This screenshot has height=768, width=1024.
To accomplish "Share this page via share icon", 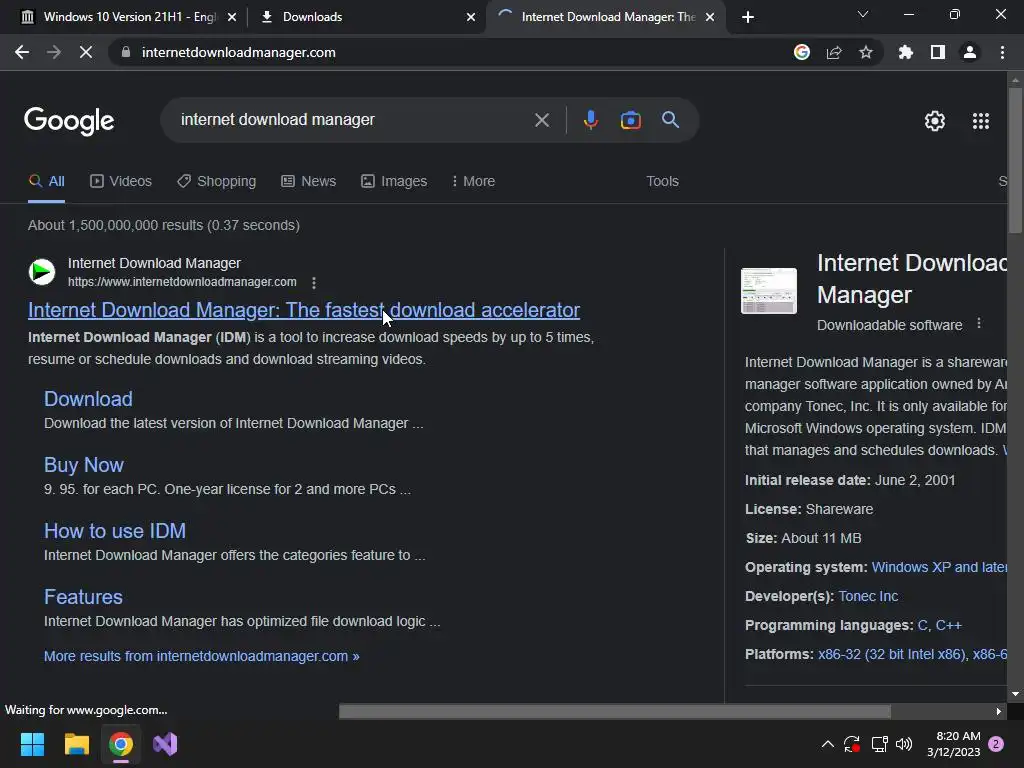I will 834,52.
